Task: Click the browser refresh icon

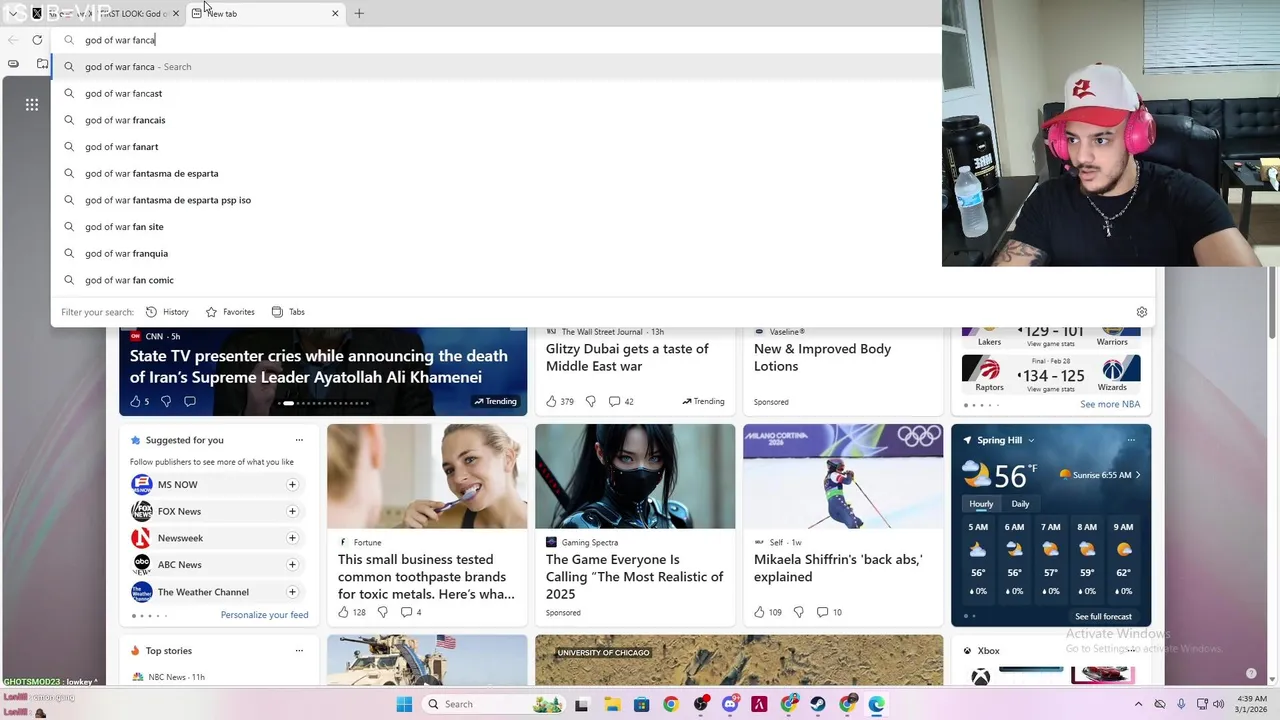Action: coord(37,40)
